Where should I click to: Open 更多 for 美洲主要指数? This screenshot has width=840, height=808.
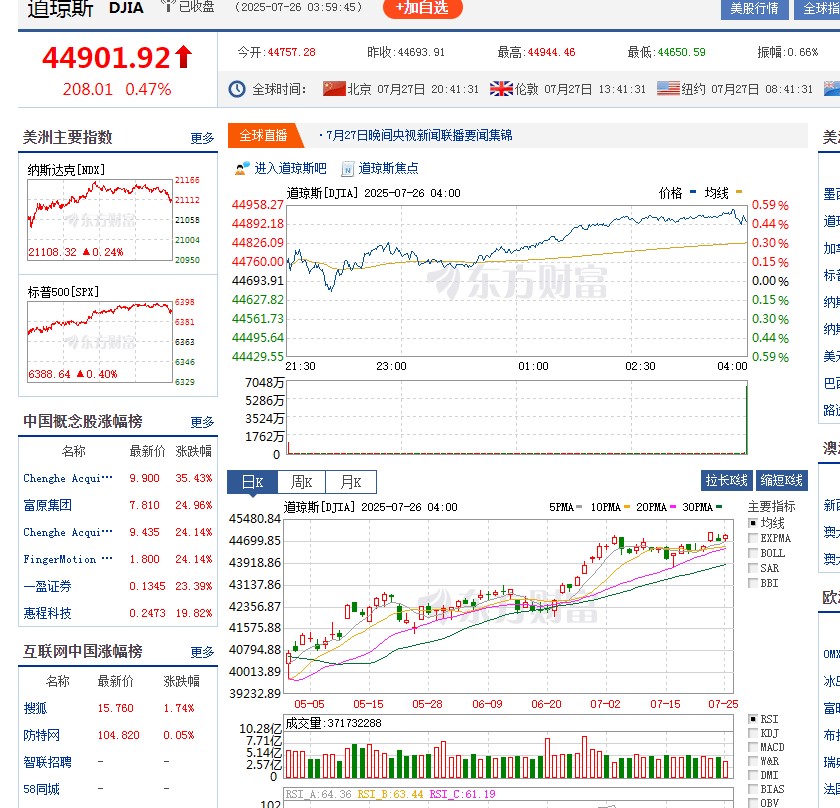(202, 138)
